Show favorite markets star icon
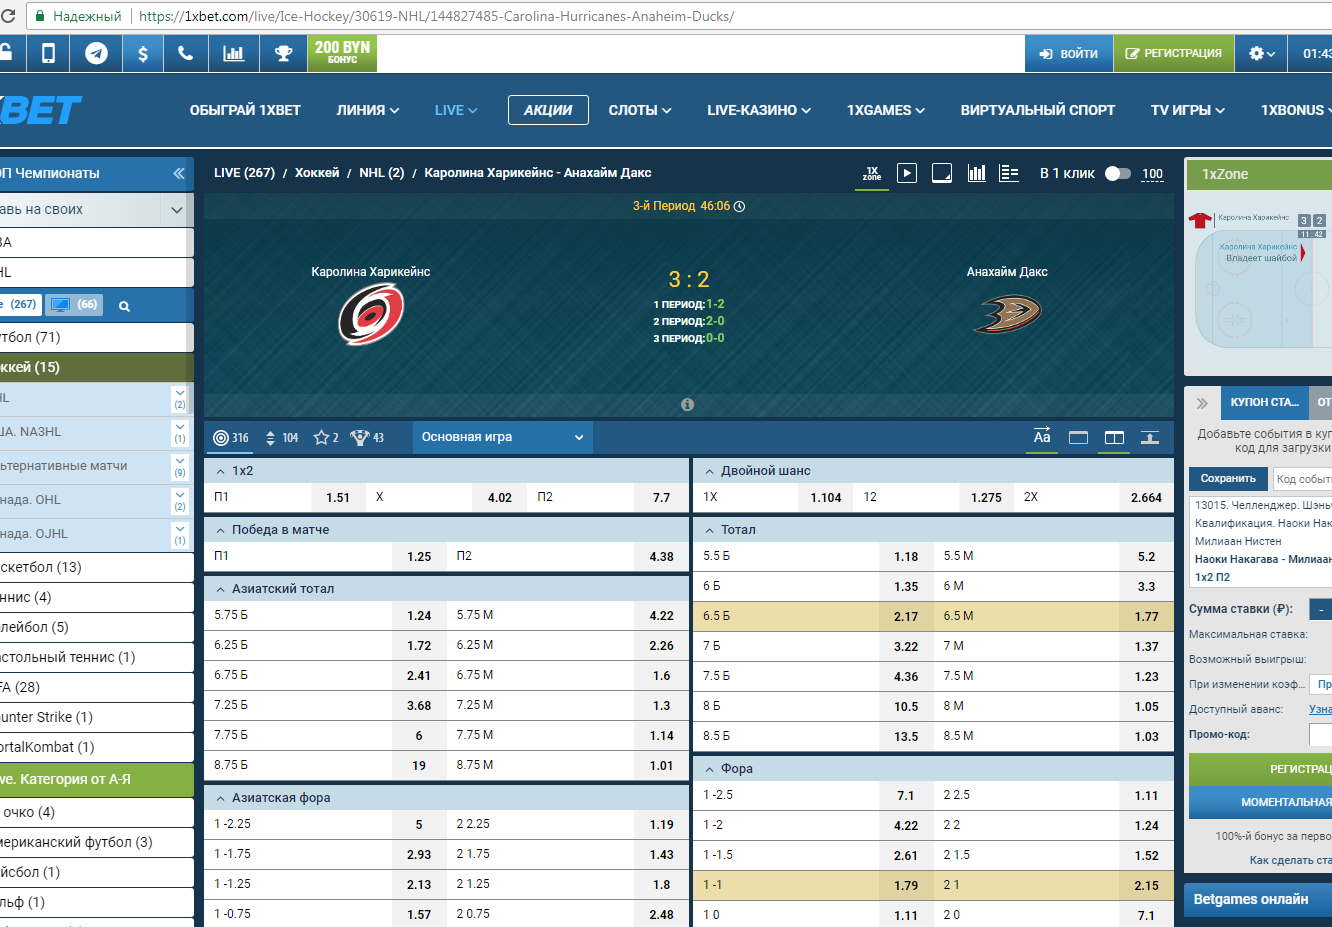This screenshot has width=1332, height=927. (326, 437)
